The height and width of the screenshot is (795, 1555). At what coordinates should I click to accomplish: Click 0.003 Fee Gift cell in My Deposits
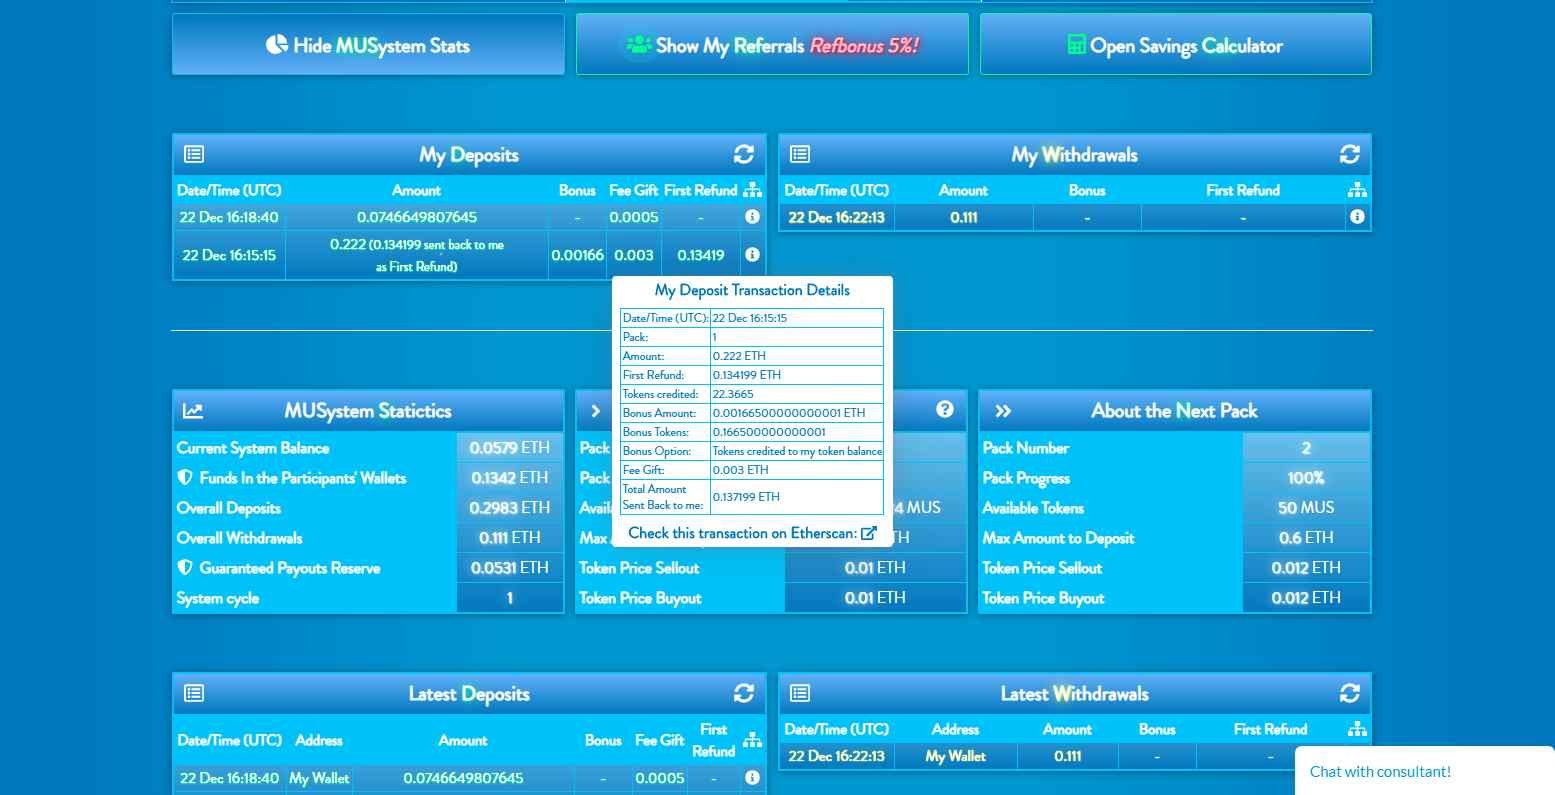(x=634, y=255)
